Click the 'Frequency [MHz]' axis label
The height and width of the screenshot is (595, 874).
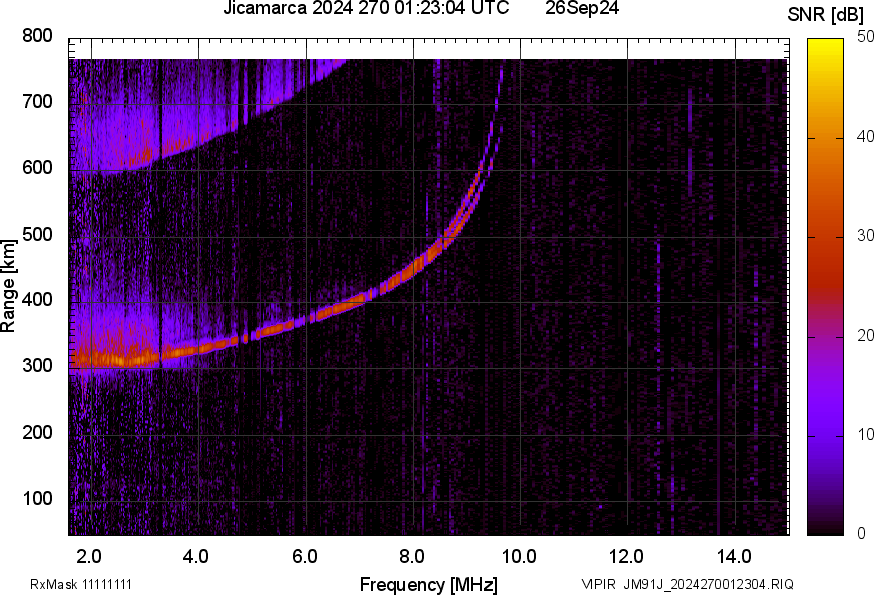coord(429,584)
